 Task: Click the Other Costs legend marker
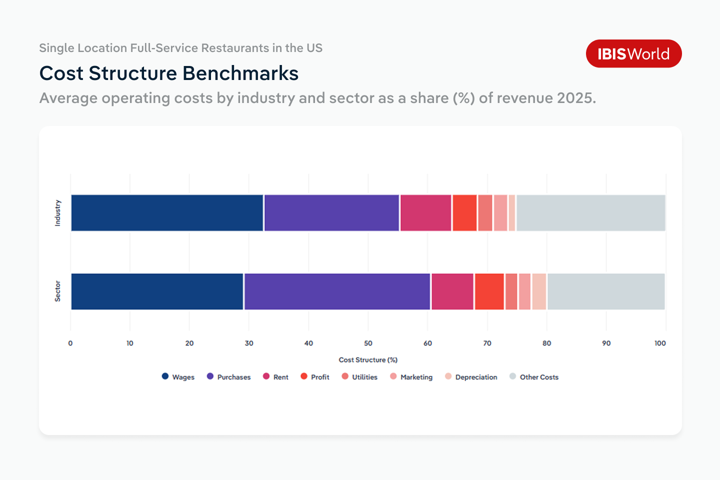coord(513,377)
